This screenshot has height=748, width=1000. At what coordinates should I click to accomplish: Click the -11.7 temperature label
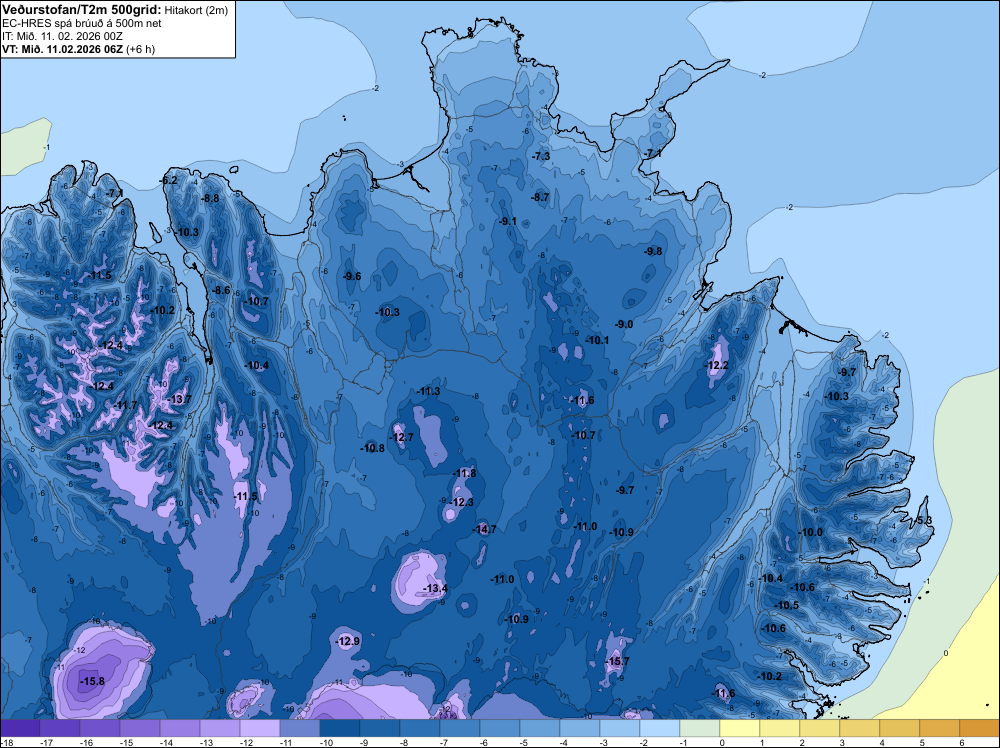[125, 405]
